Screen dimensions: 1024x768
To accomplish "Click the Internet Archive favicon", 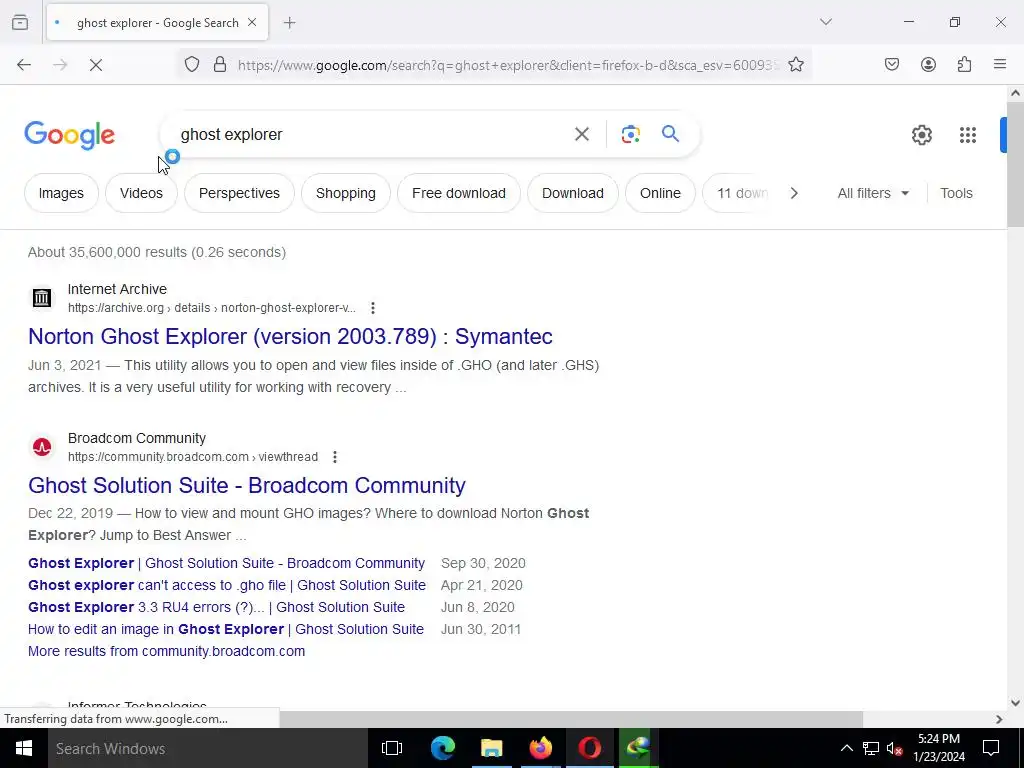I will click(x=42, y=298).
